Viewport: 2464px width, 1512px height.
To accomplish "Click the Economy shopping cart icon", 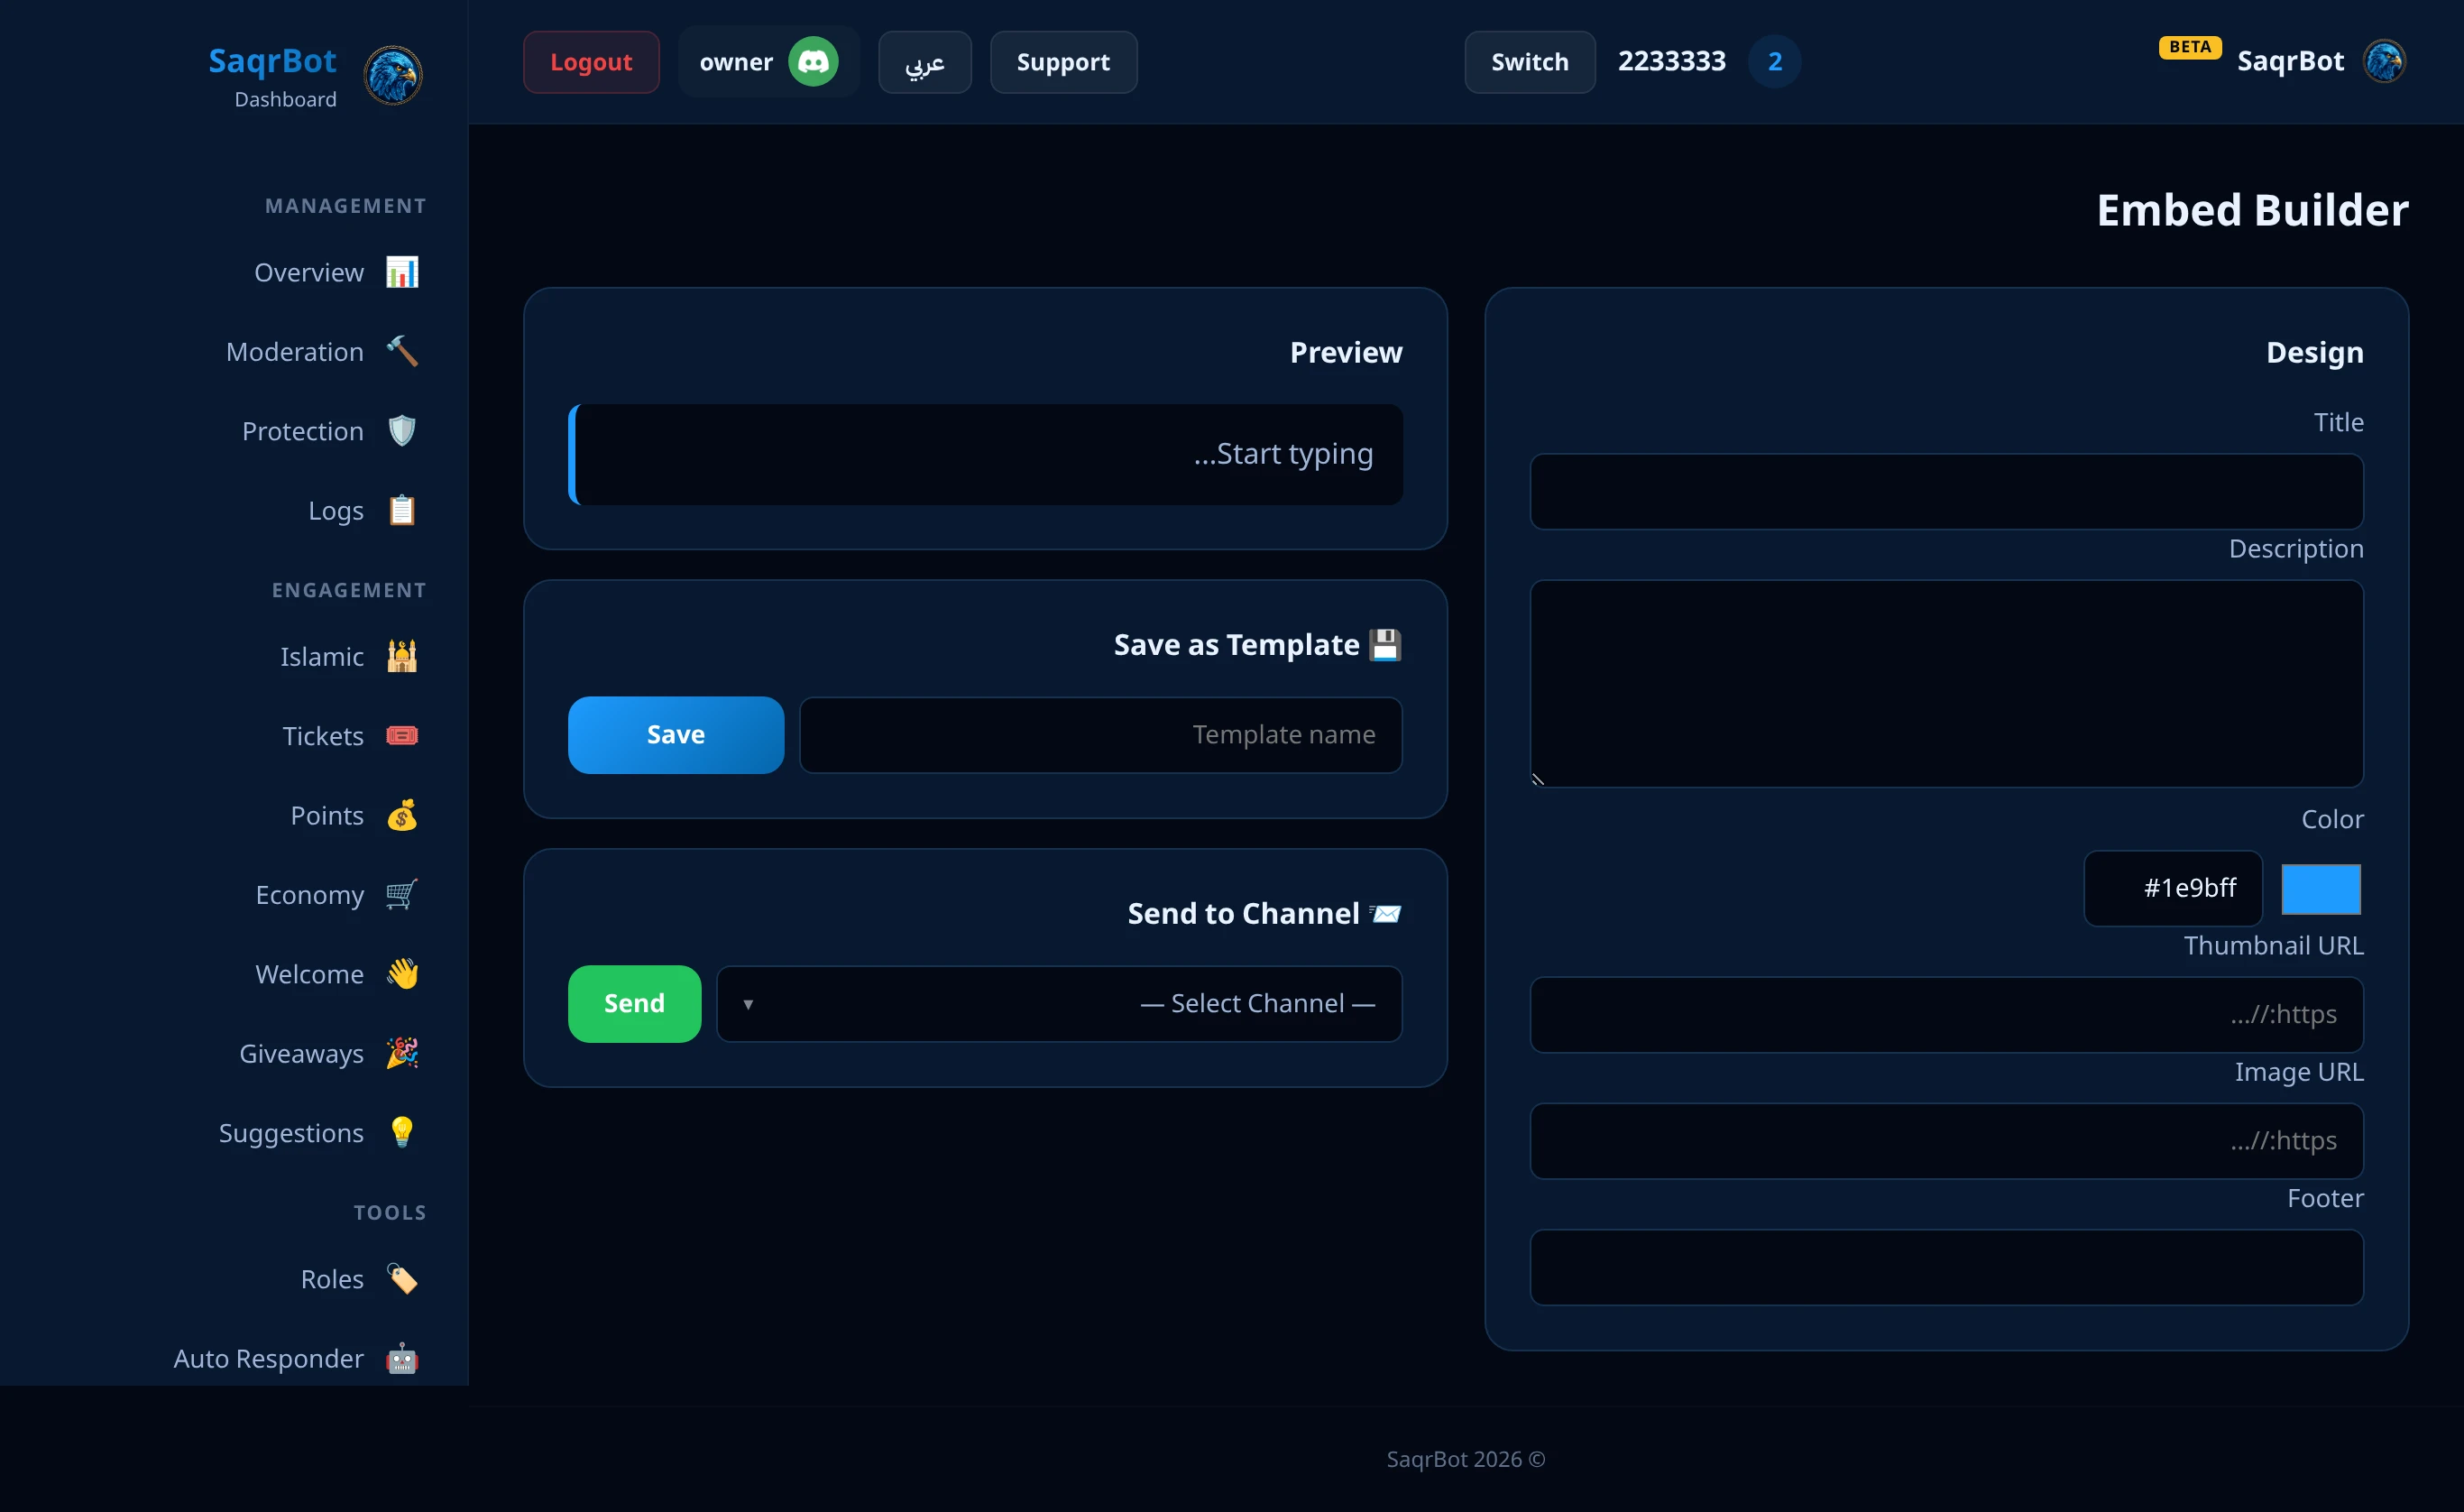I will tap(402, 894).
